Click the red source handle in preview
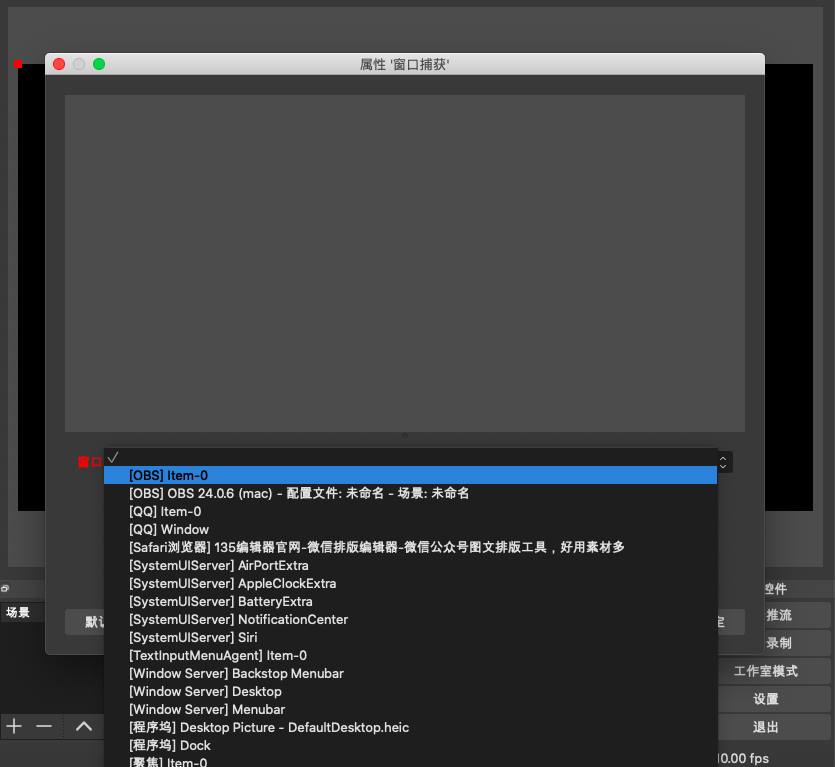 coord(18,64)
